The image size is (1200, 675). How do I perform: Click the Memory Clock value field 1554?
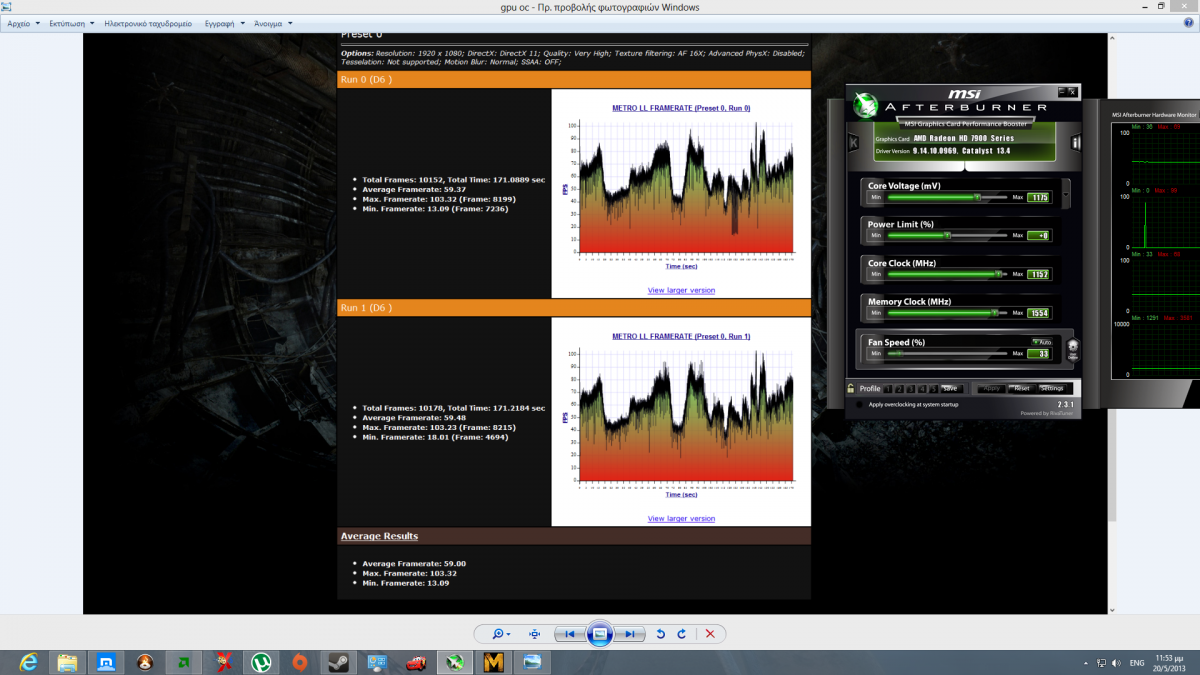pyautogui.click(x=1040, y=313)
